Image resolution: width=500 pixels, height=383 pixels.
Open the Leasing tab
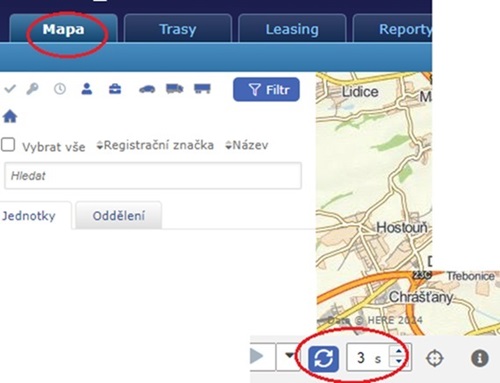[292, 29]
